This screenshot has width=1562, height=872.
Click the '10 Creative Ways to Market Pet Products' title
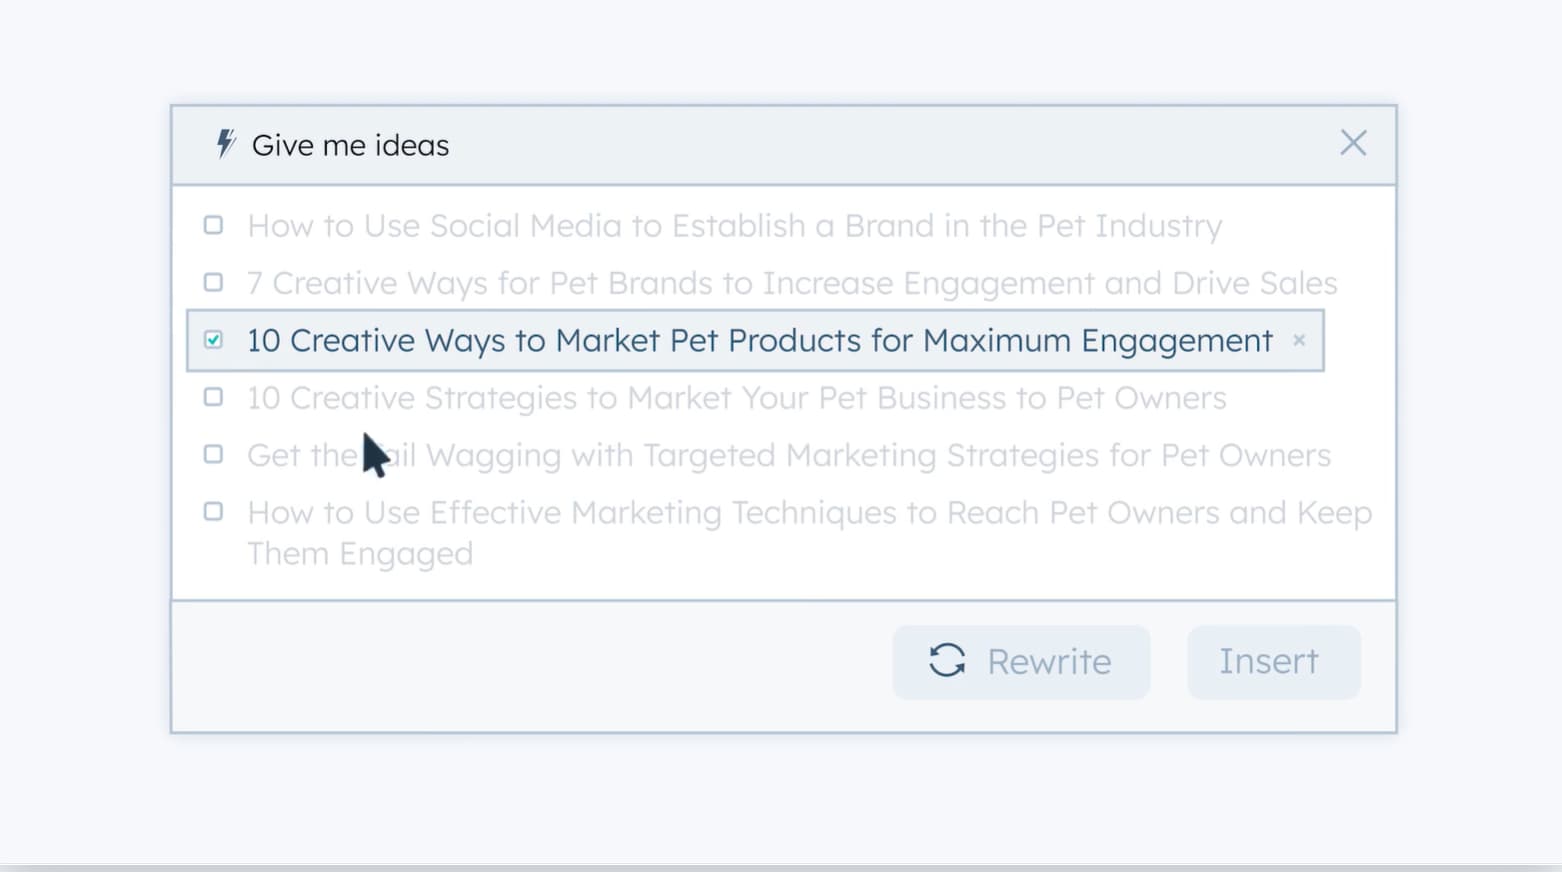pos(759,341)
